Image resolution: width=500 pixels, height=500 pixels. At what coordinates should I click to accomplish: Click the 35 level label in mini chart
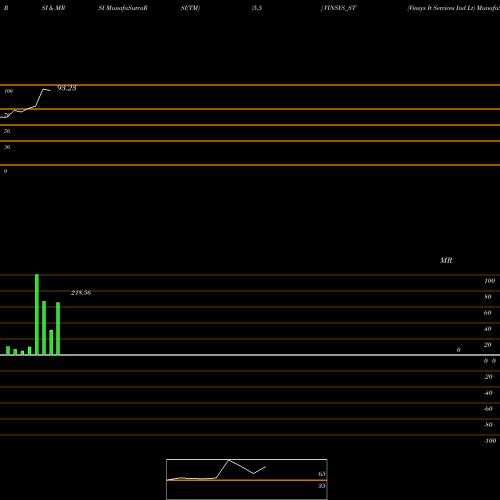click(322, 486)
